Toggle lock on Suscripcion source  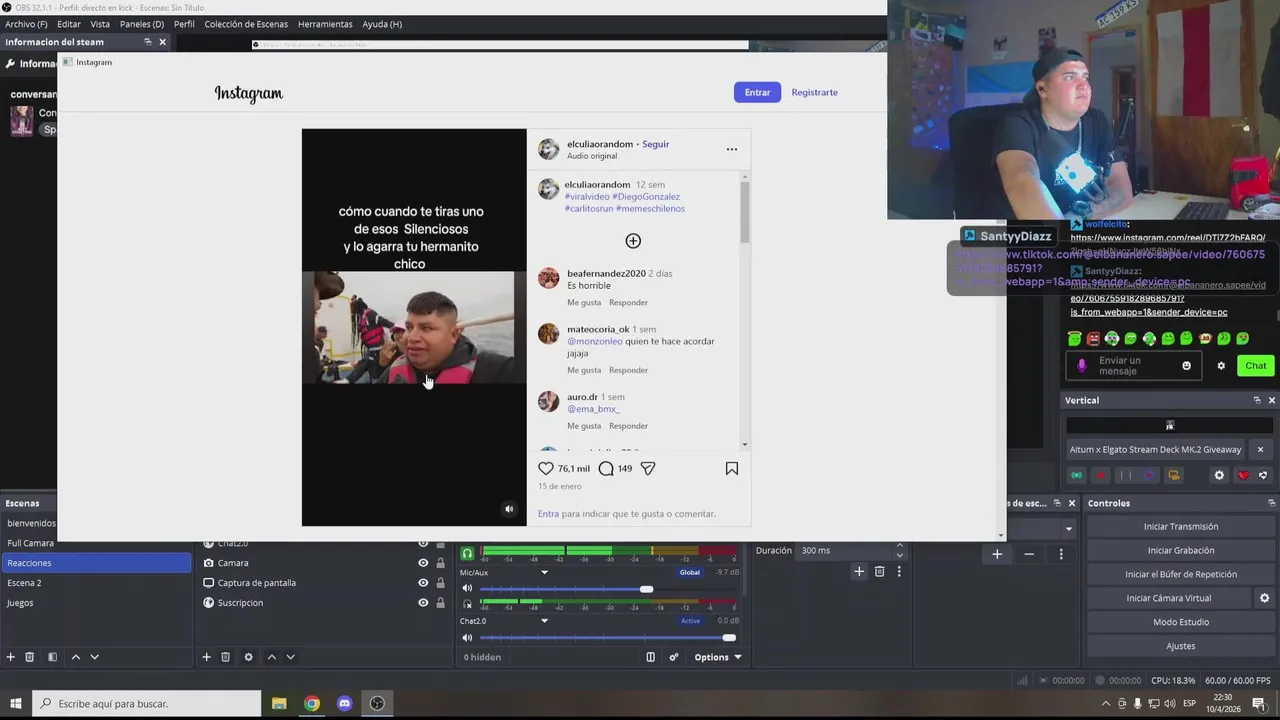coord(440,603)
